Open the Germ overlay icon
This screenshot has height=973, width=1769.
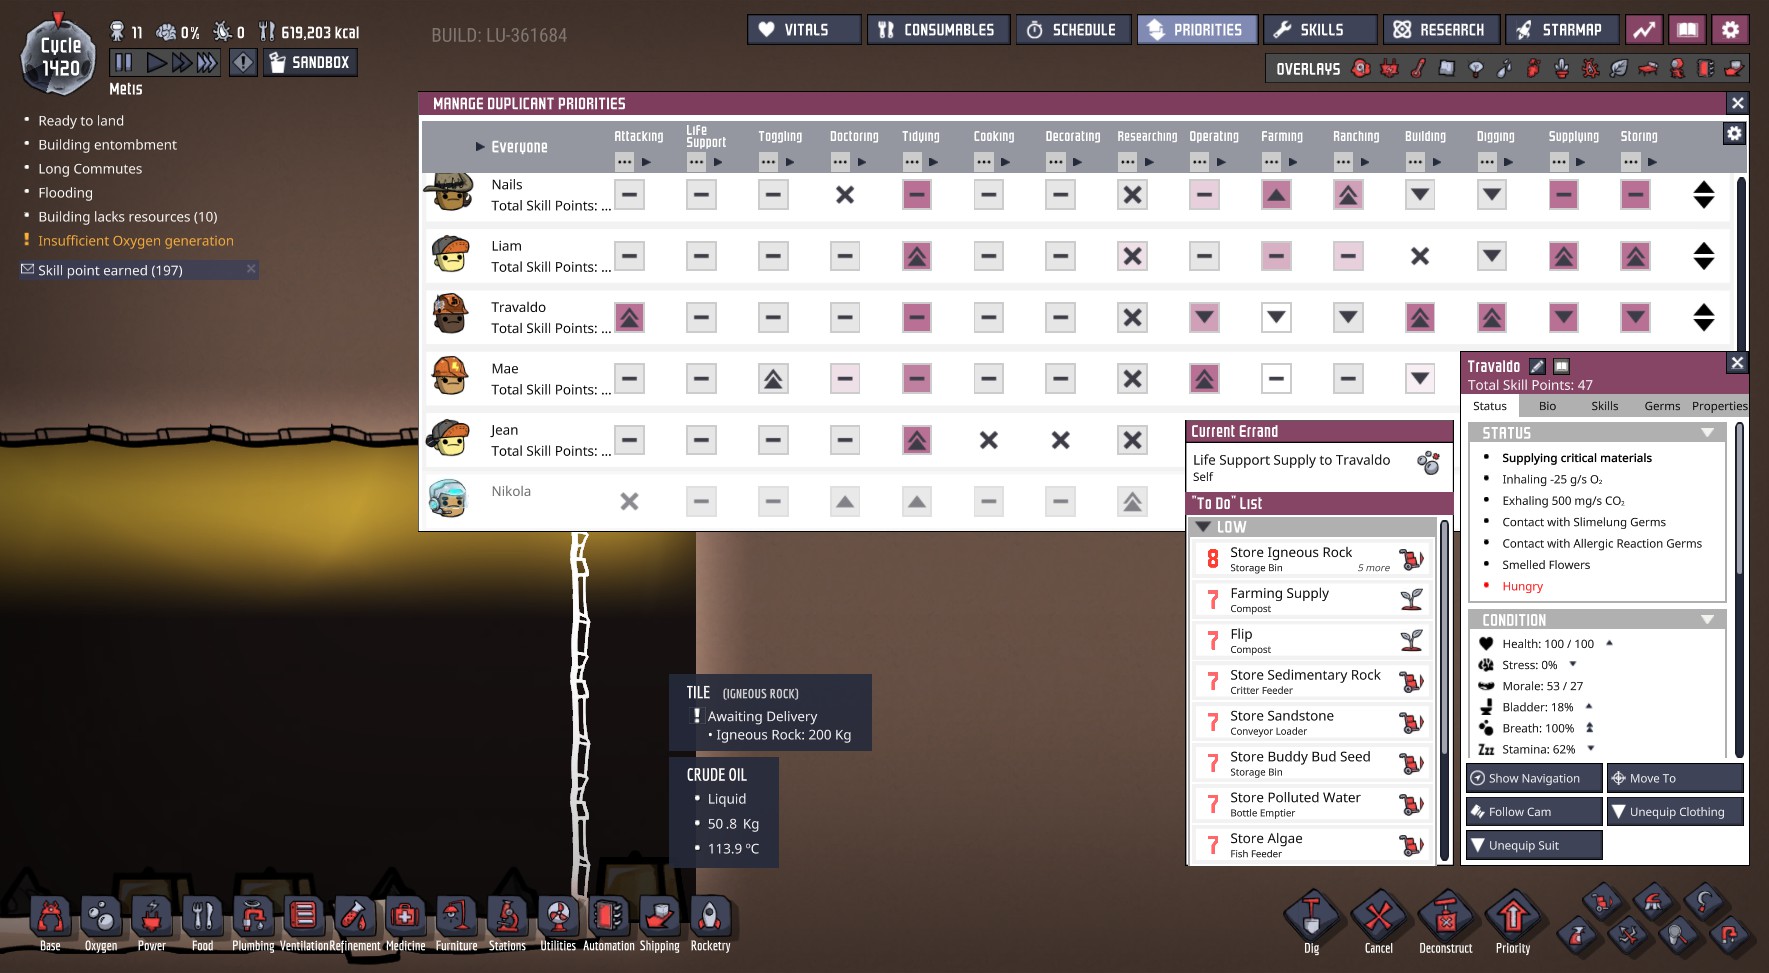pyautogui.click(x=1590, y=68)
